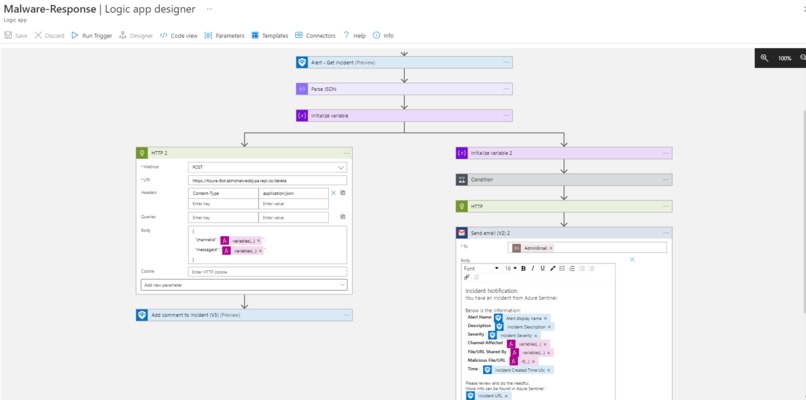Click the HTTP 2 lightbulb icon
Screen dimensions: 806x400
tap(142, 153)
